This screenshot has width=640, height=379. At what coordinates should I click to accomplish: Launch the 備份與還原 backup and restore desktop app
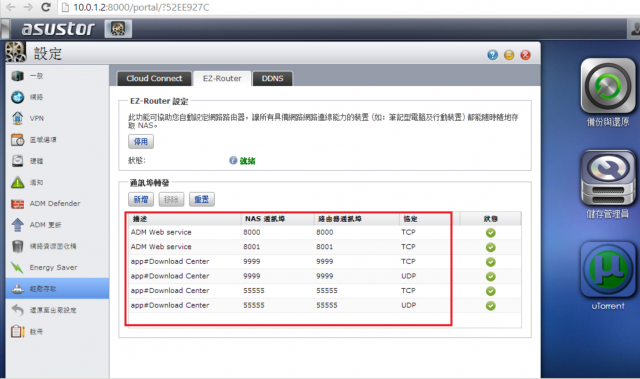tap(608, 86)
